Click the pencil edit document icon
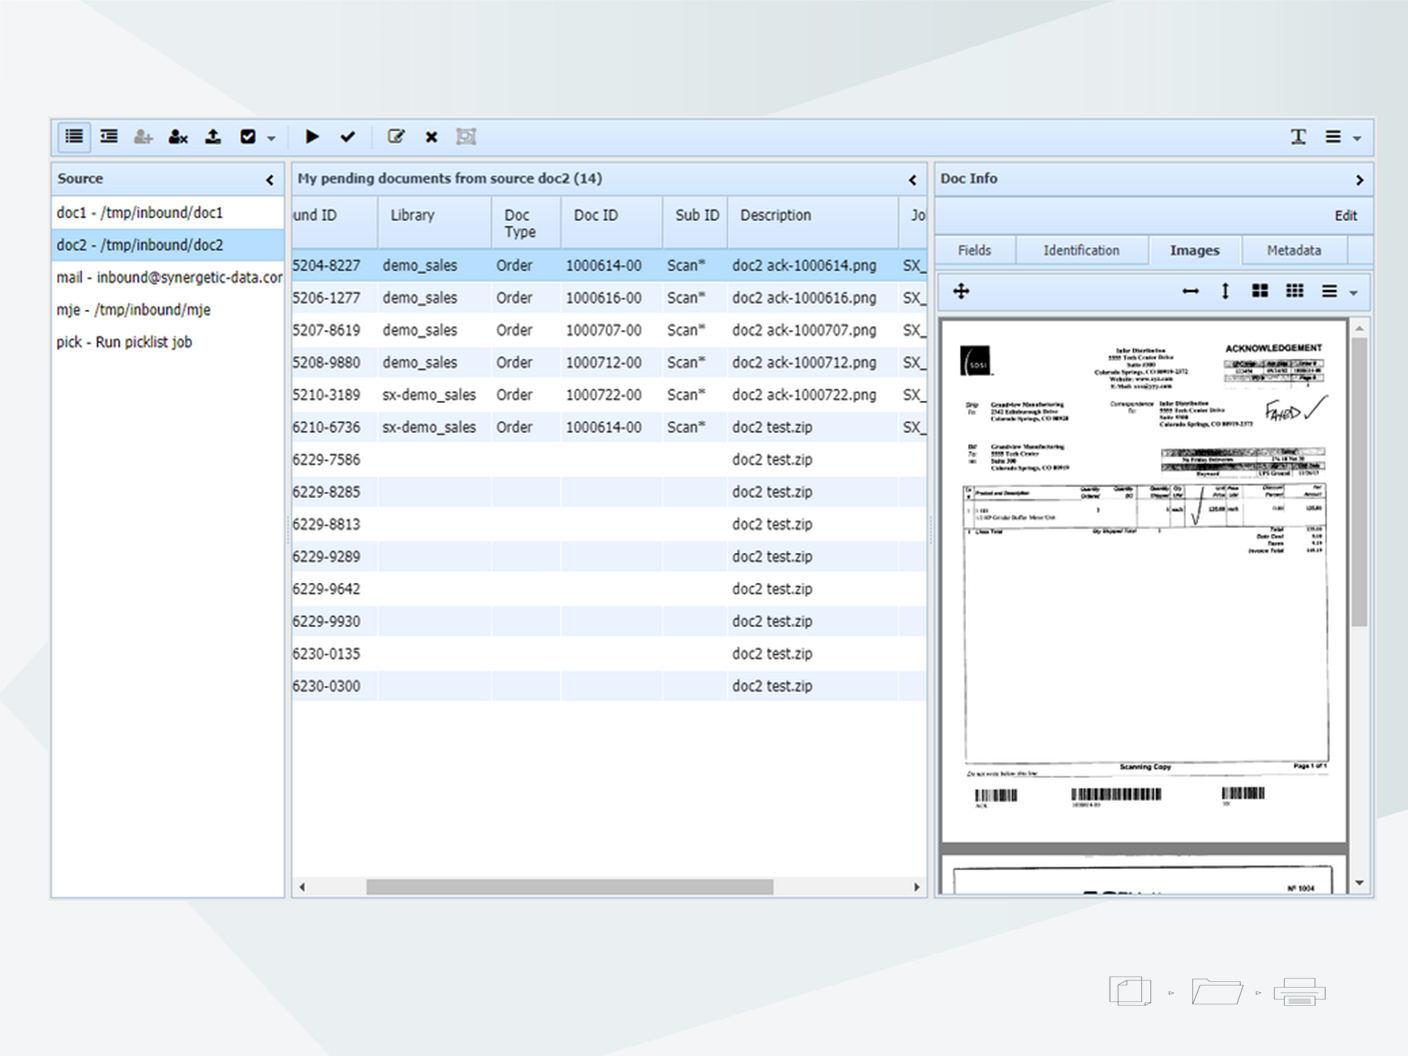 click(396, 137)
